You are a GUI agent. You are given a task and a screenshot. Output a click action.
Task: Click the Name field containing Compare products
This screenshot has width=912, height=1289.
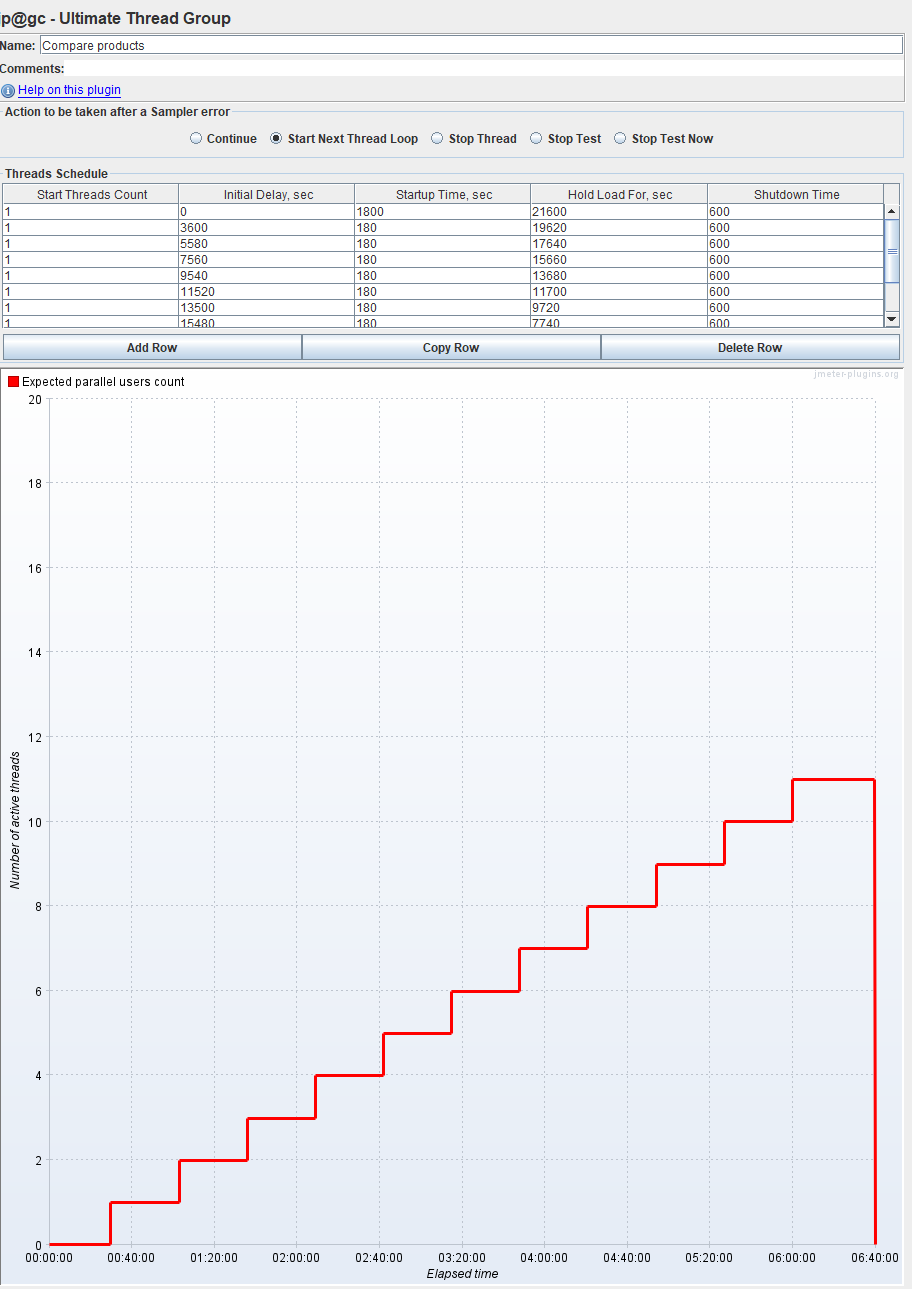click(470, 45)
